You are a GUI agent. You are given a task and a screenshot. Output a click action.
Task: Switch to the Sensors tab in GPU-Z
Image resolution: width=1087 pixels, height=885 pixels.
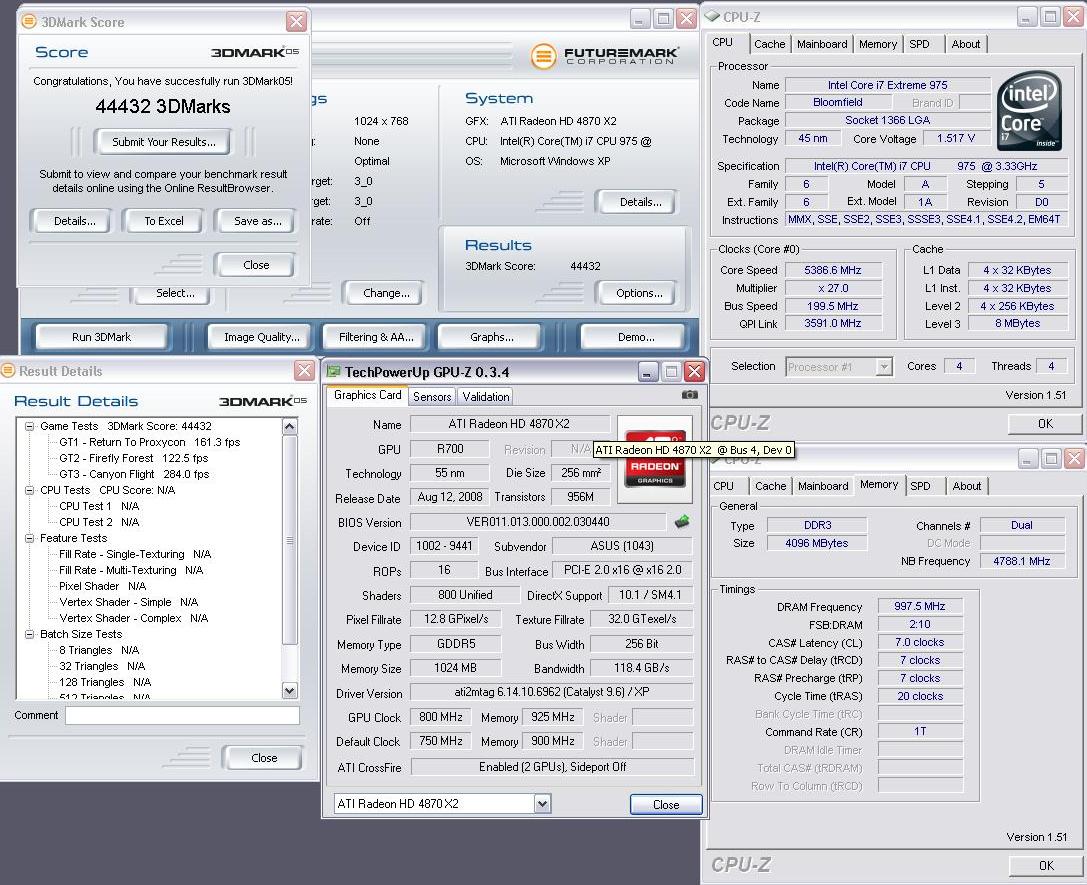[x=432, y=396]
